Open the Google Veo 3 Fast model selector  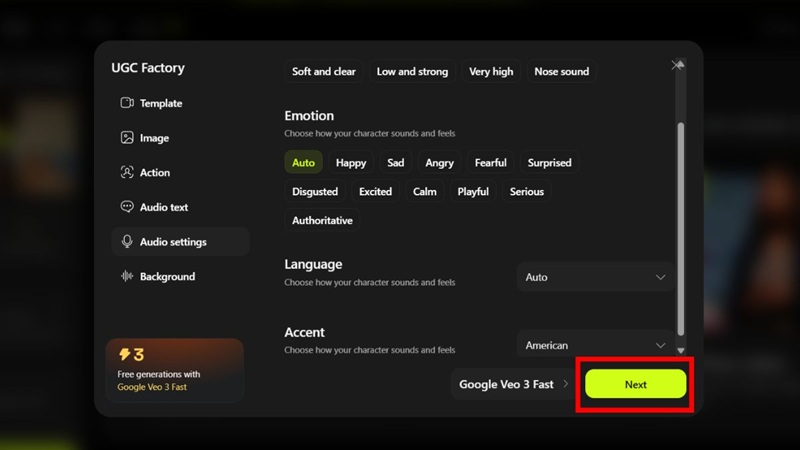pyautogui.click(x=514, y=384)
